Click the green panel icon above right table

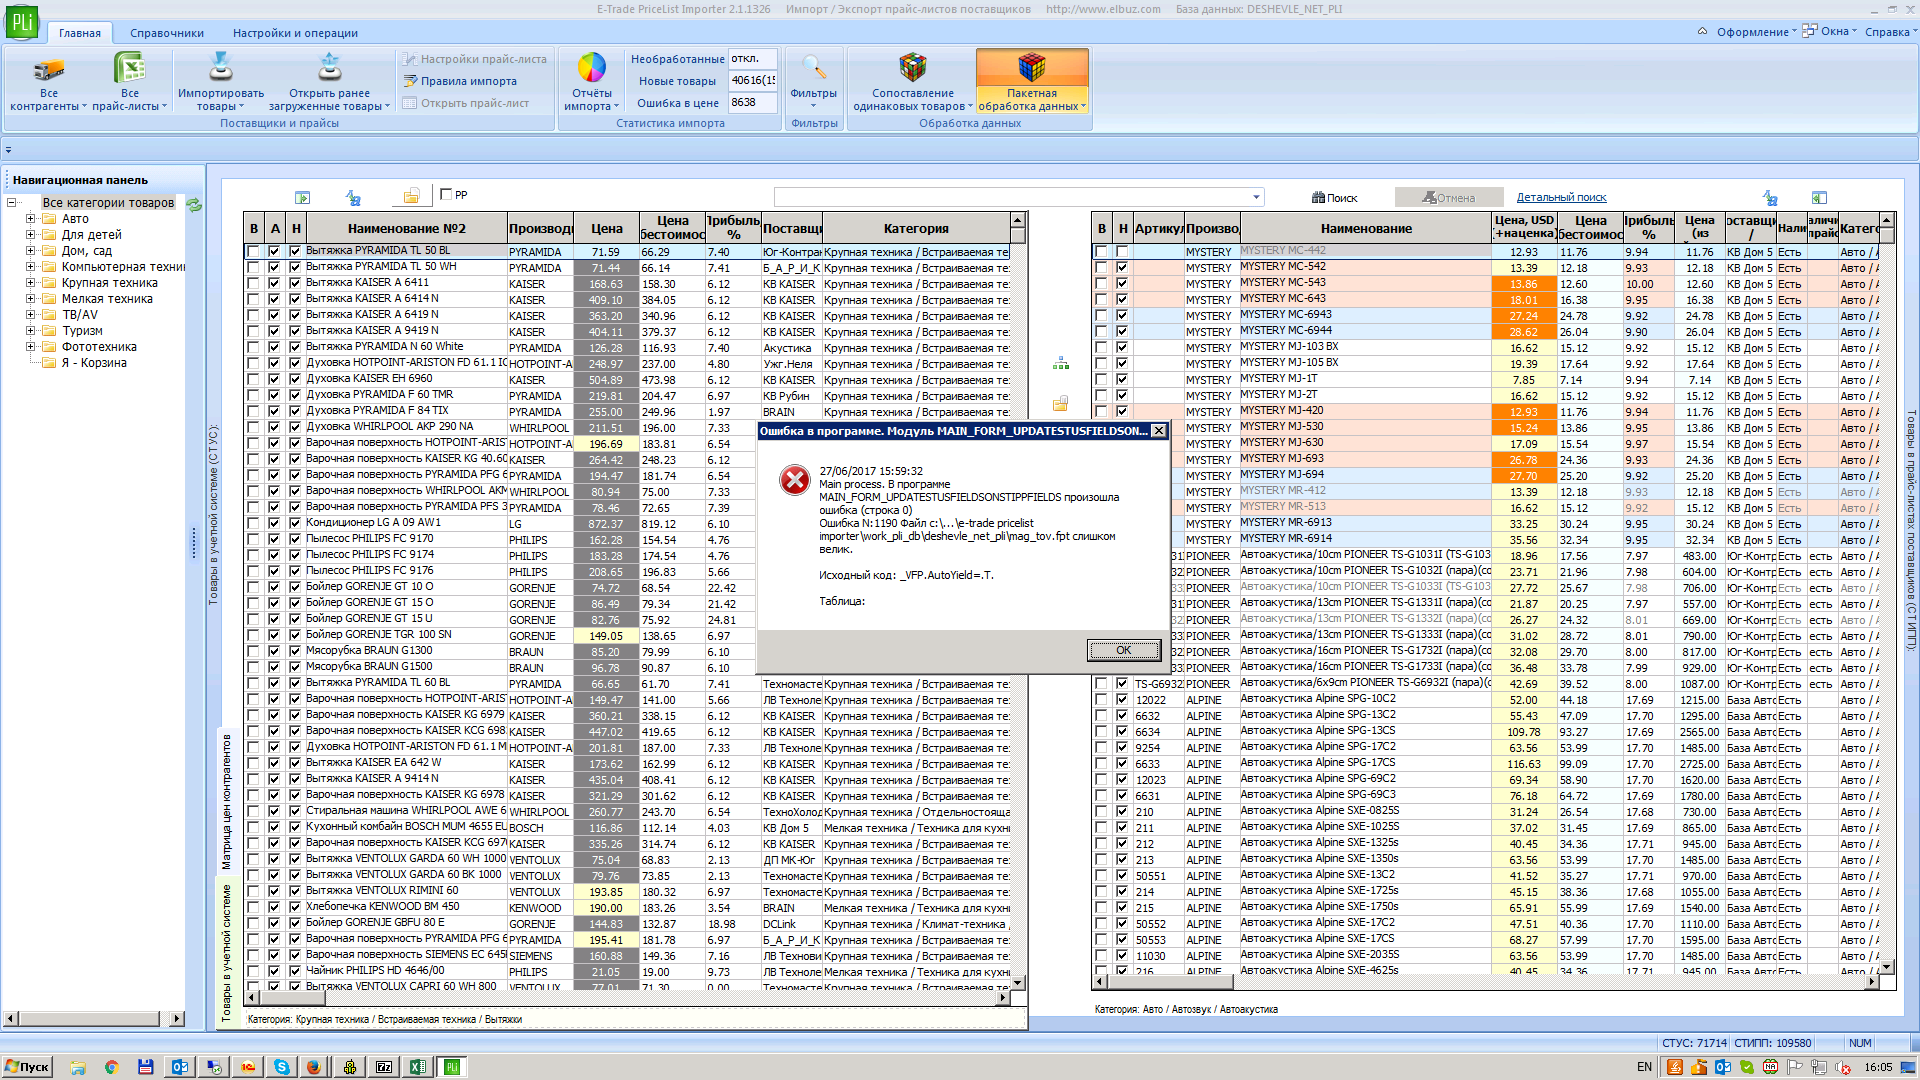(1820, 198)
